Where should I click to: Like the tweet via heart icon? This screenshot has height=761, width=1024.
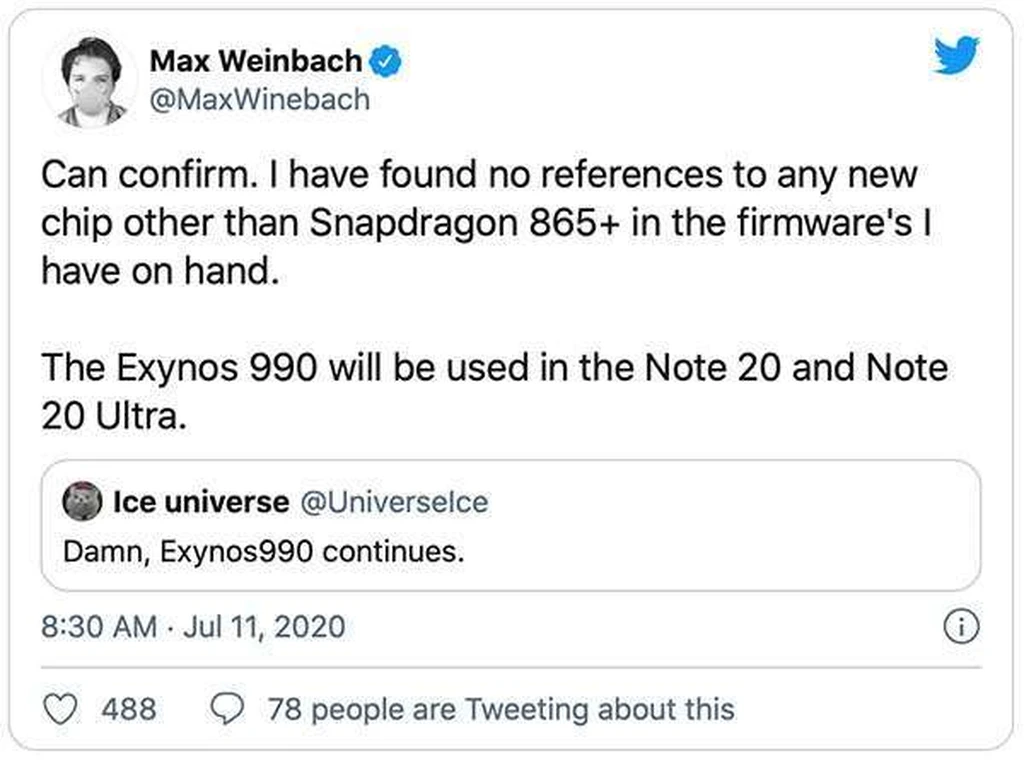(60, 709)
